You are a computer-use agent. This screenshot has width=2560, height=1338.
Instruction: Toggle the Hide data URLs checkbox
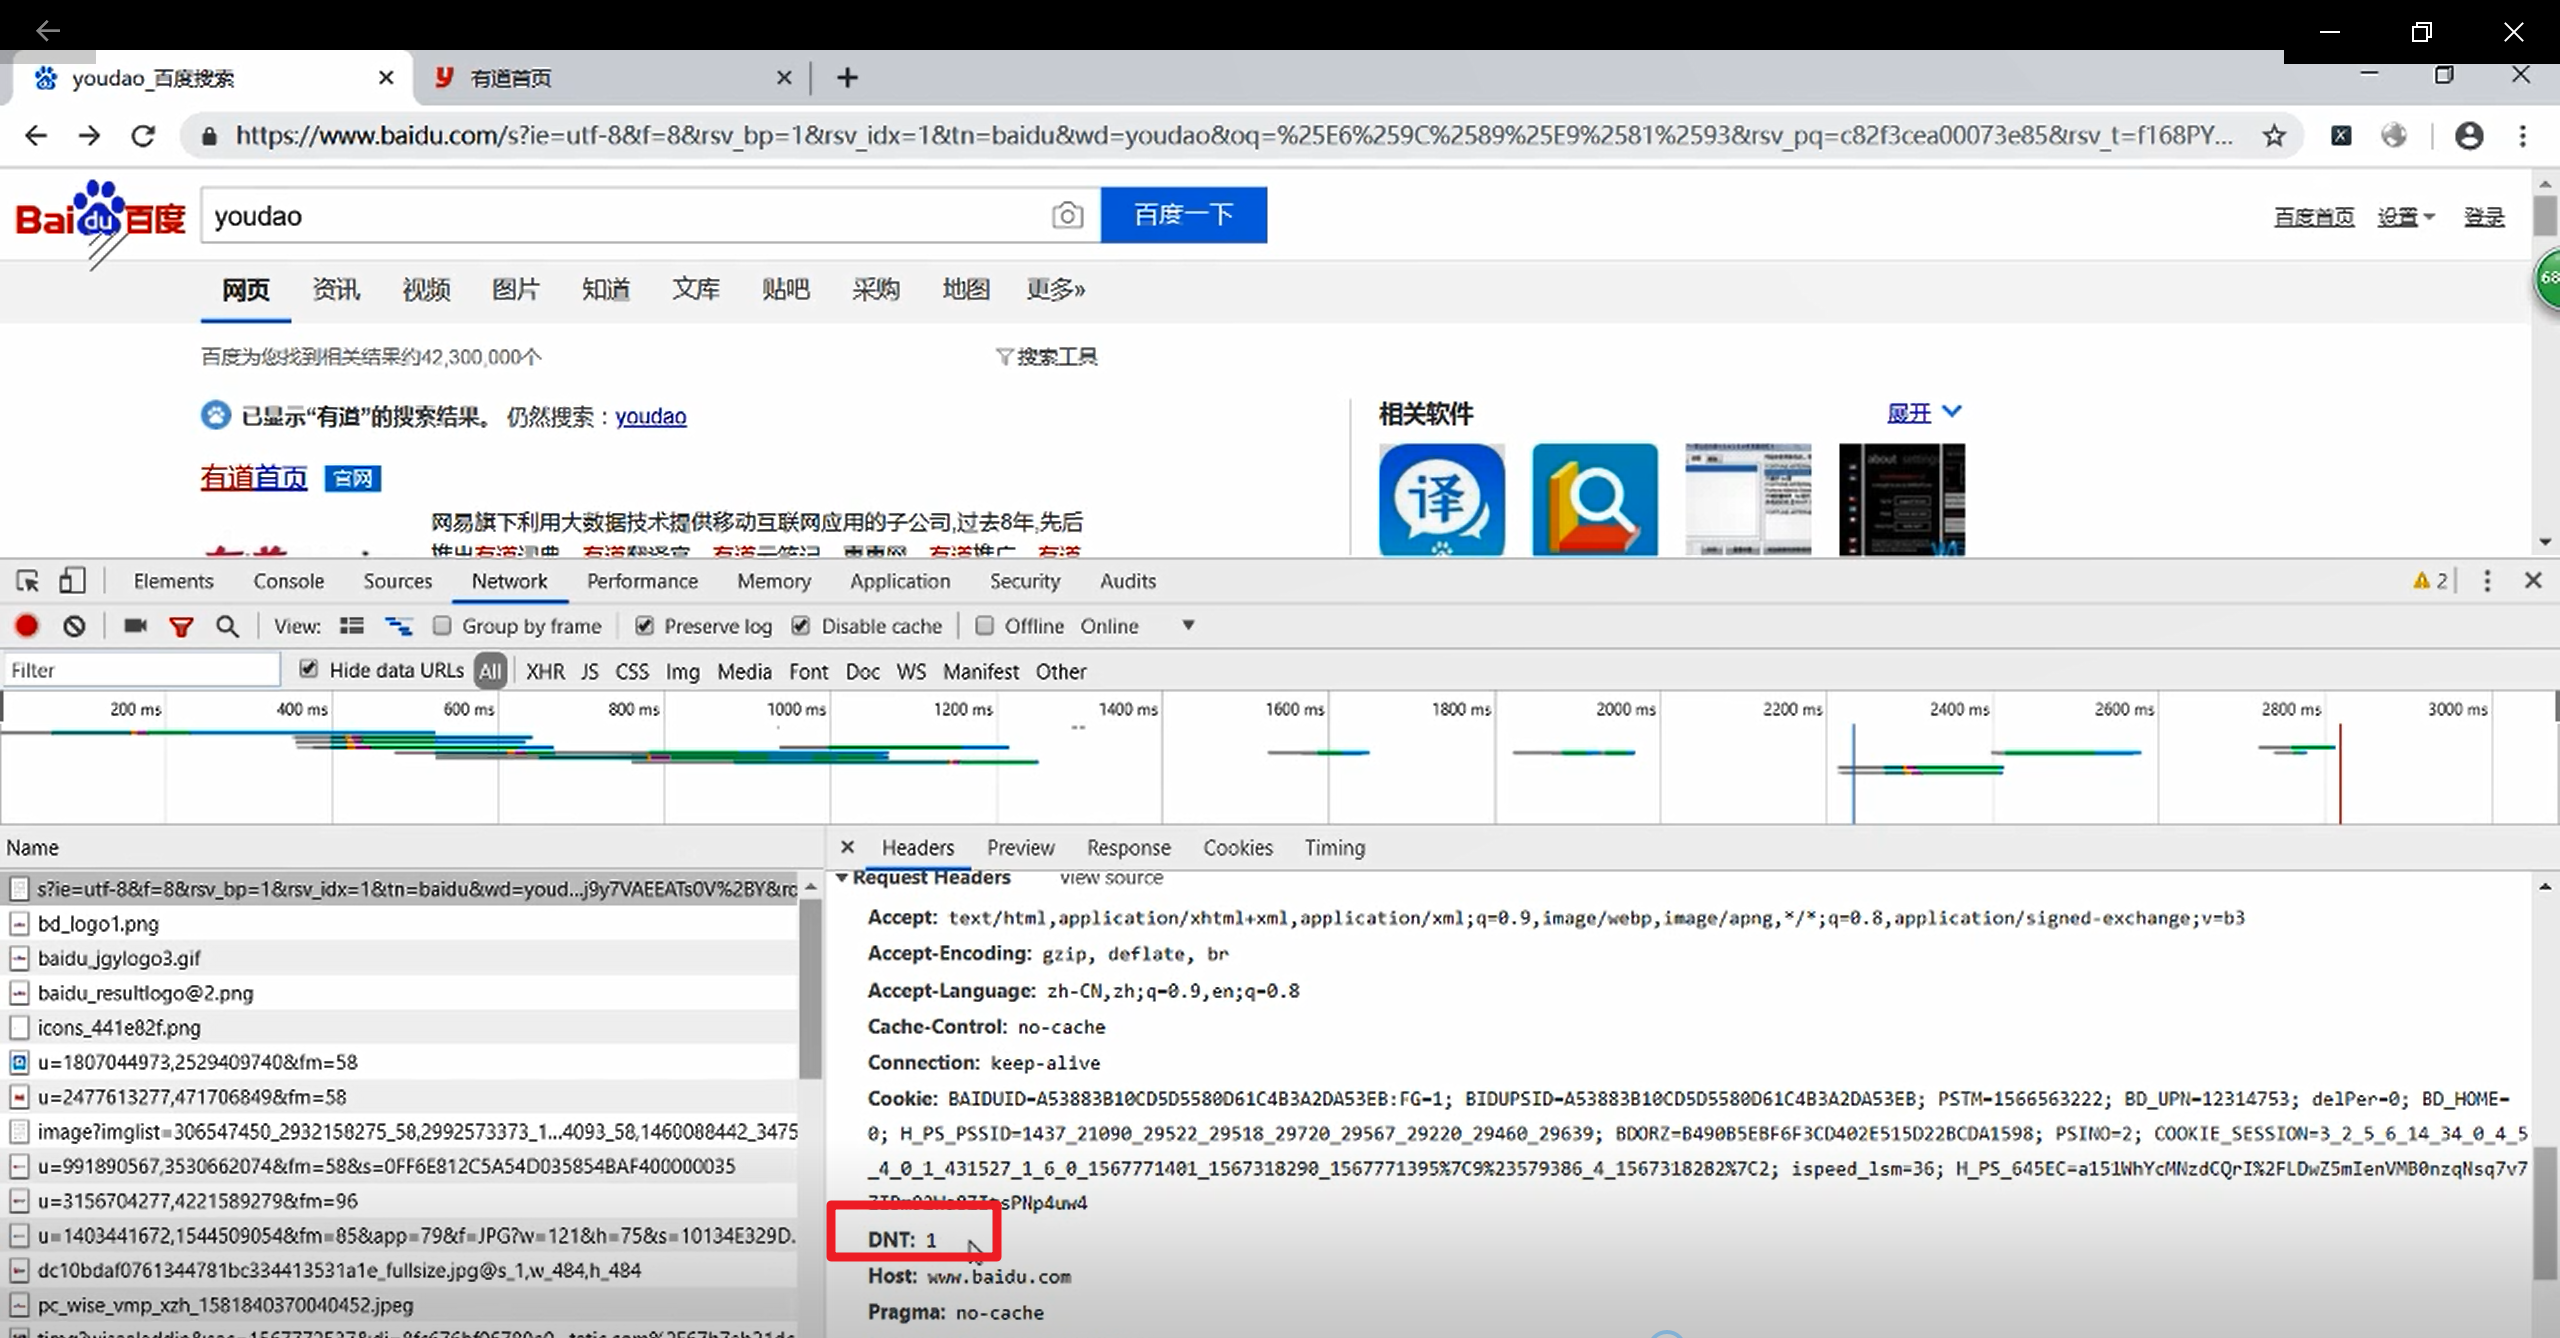pos(309,669)
